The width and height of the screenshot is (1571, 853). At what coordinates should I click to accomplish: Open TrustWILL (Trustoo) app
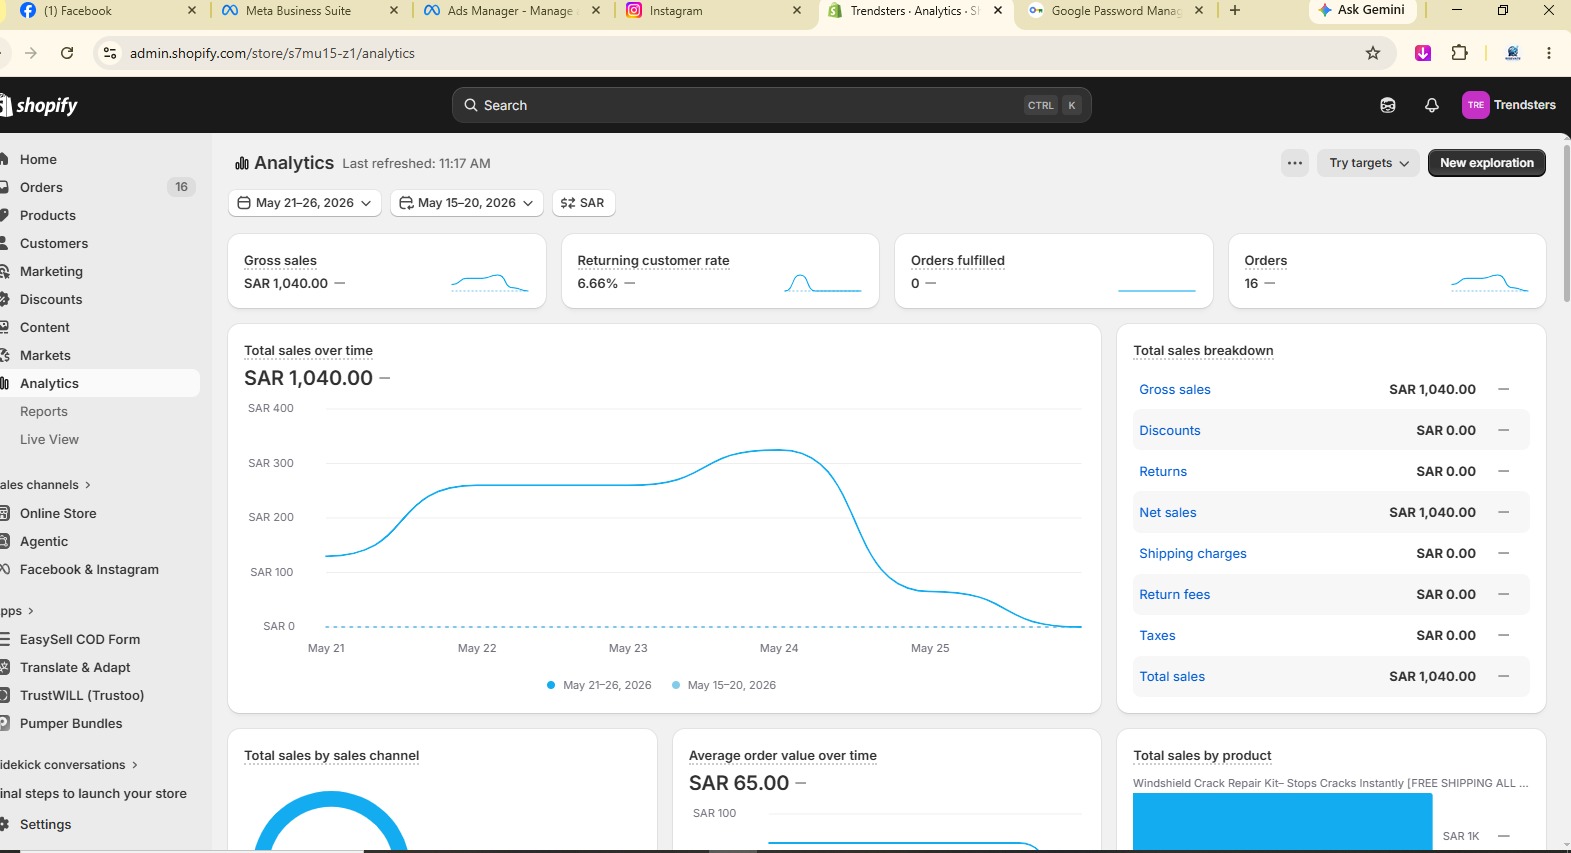pos(82,695)
